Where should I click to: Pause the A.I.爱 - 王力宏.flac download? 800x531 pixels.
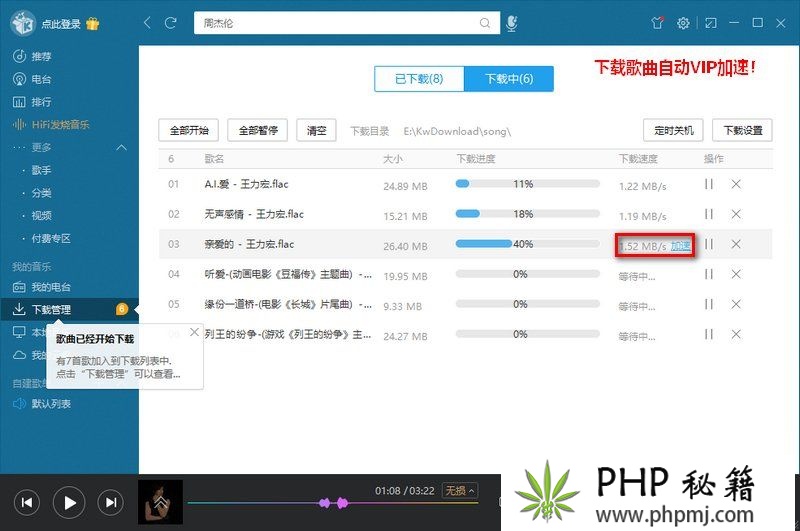coord(709,184)
